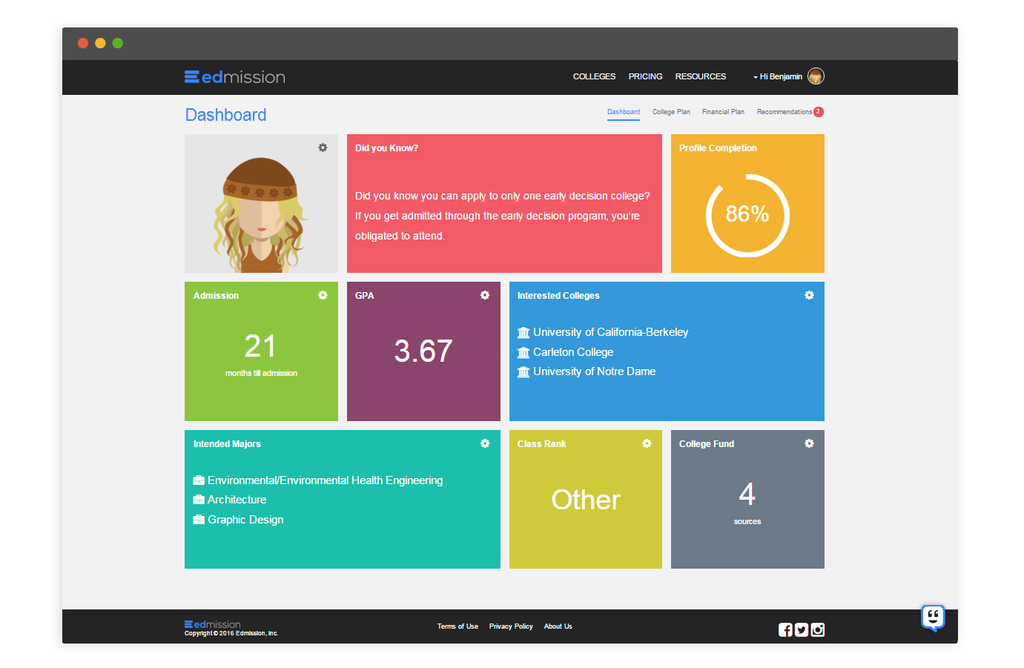Image resolution: width=1024 pixels, height=668 pixels.
Task: Select the Architecture major
Action: pyautogui.click(x=237, y=500)
